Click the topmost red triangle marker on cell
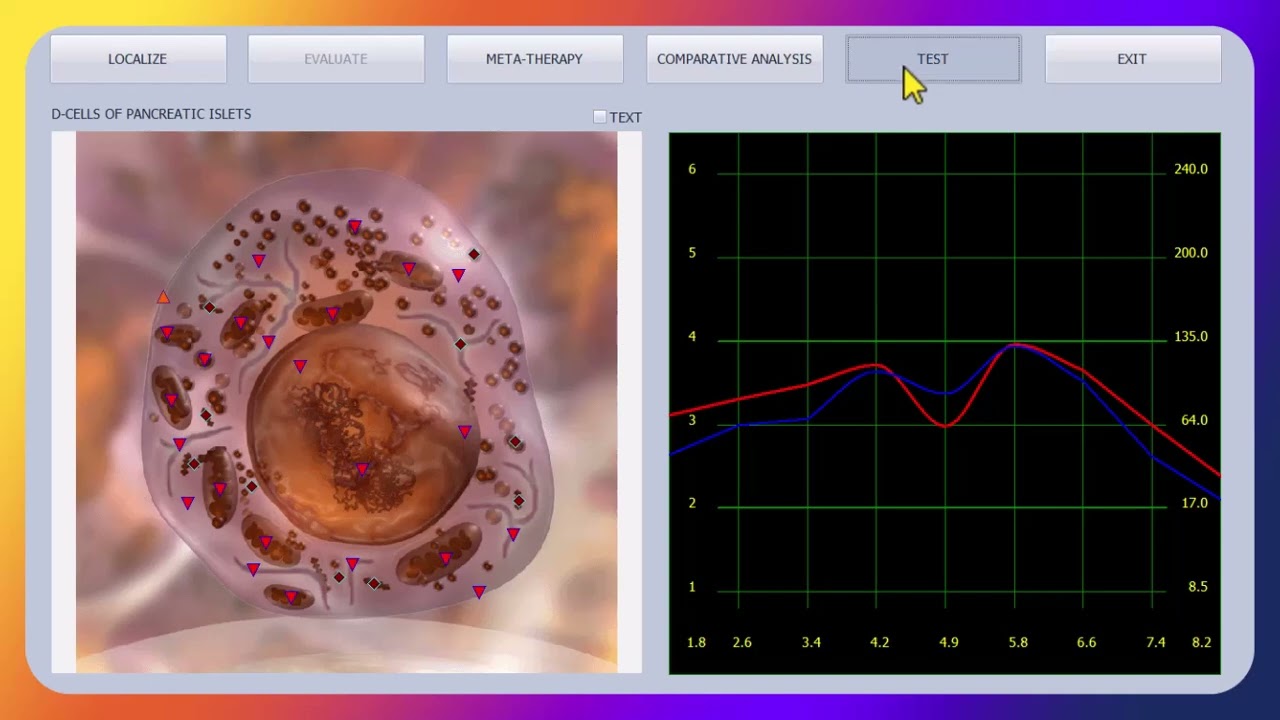 (354, 227)
